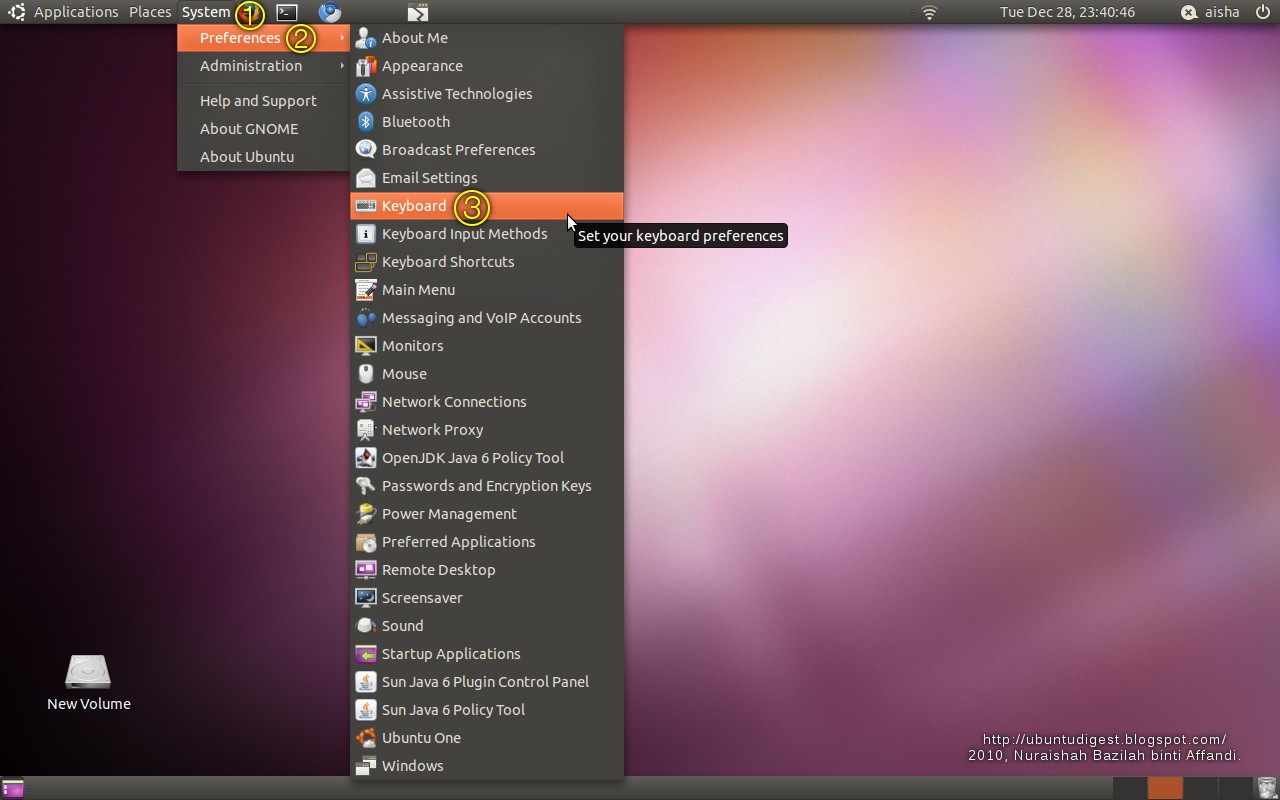
Task: Open the Places menu
Action: (150, 12)
